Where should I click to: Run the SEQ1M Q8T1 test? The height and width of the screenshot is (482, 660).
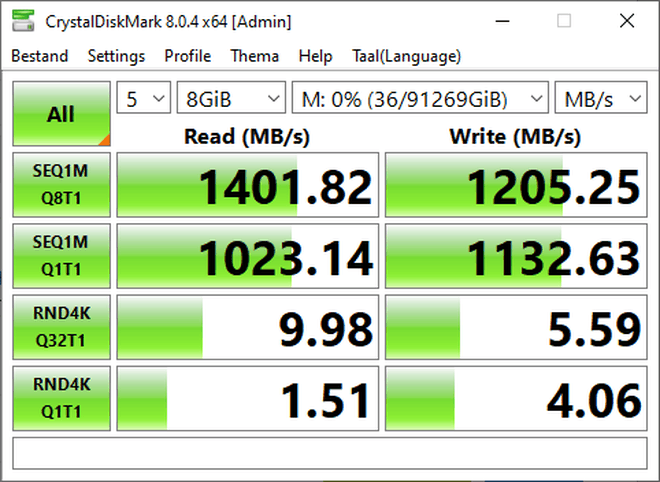pyautogui.click(x=61, y=185)
